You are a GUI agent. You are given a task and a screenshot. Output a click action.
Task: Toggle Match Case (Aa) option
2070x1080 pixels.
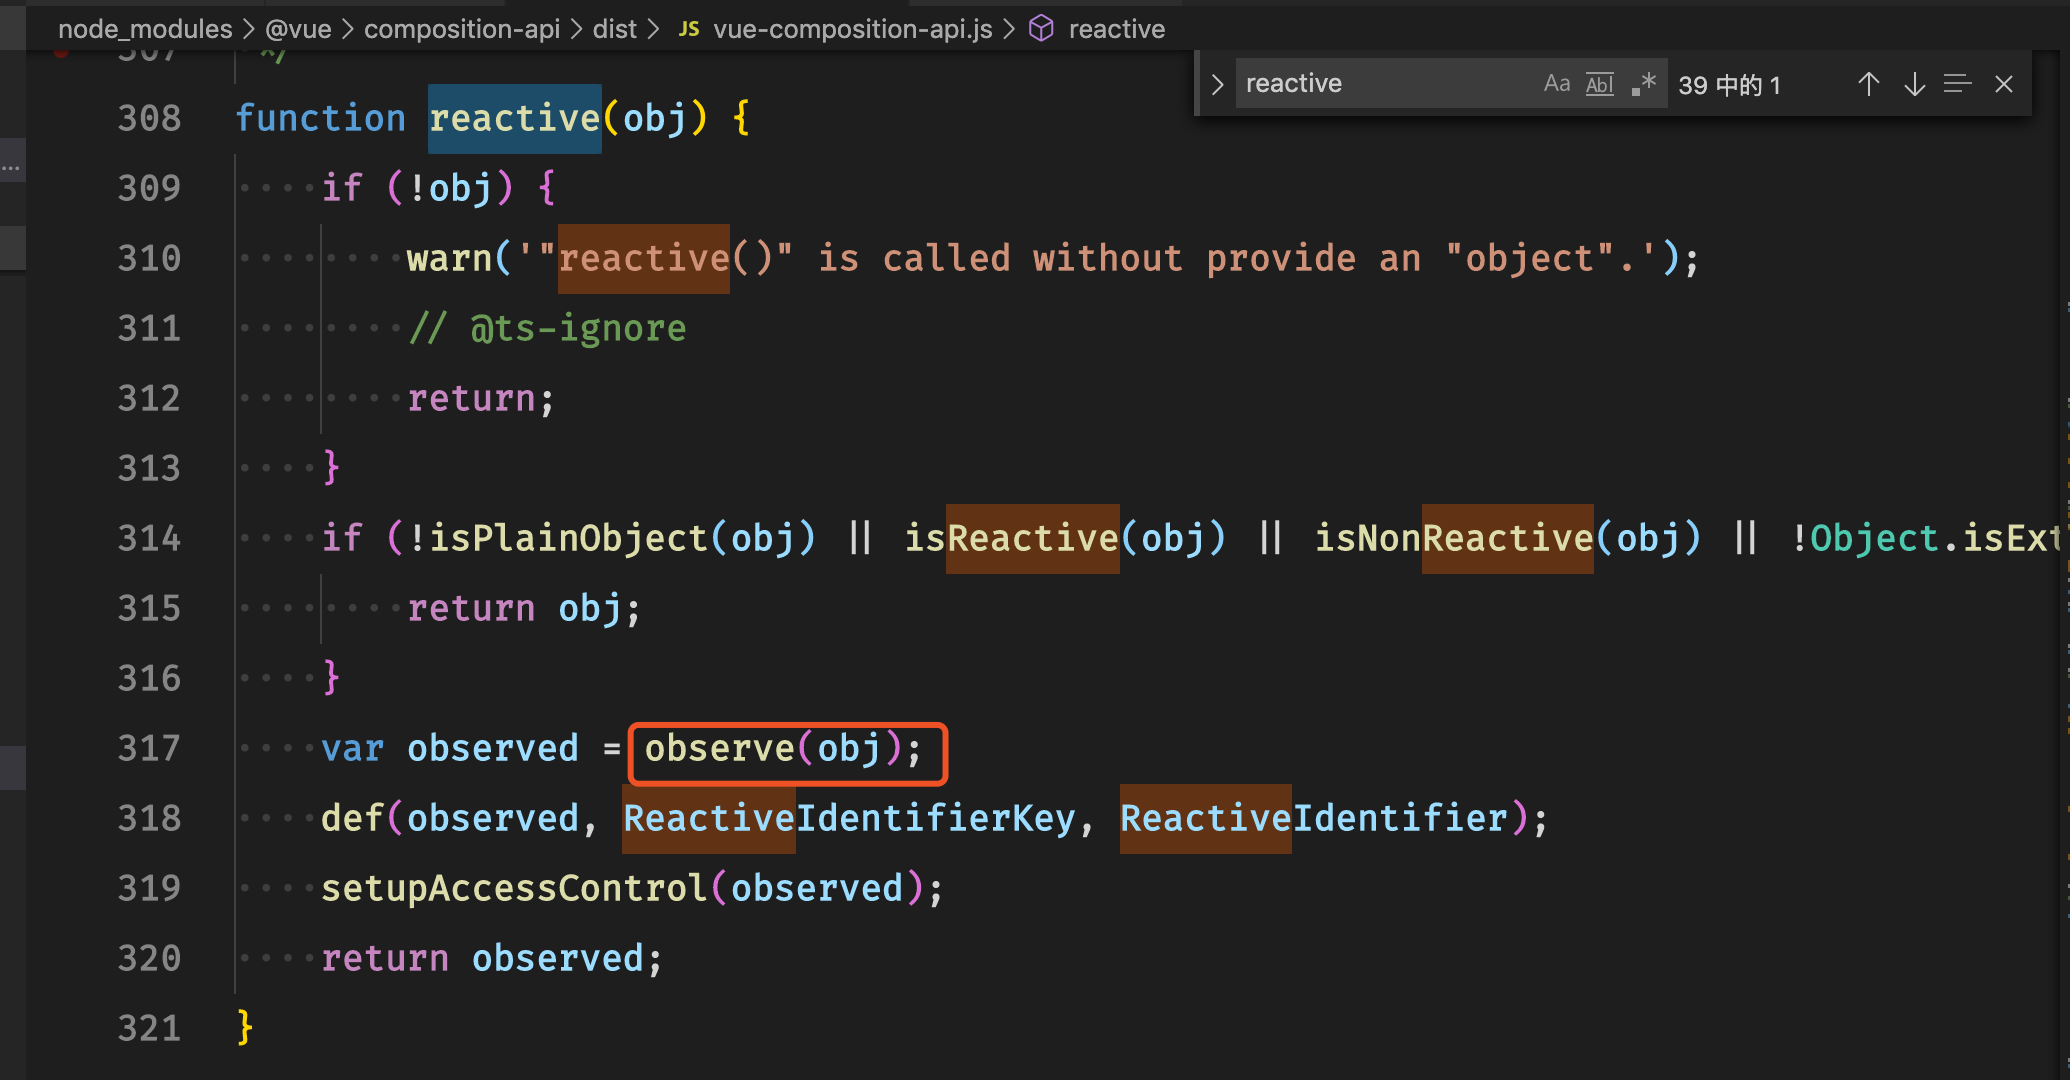(x=1556, y=84)
